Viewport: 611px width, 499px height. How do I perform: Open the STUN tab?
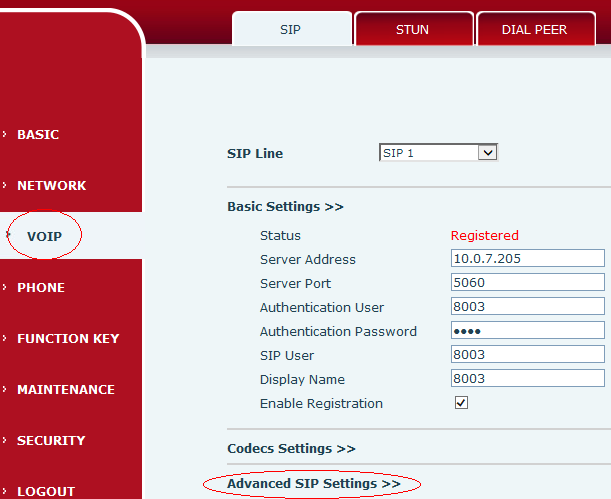[414, 29]
